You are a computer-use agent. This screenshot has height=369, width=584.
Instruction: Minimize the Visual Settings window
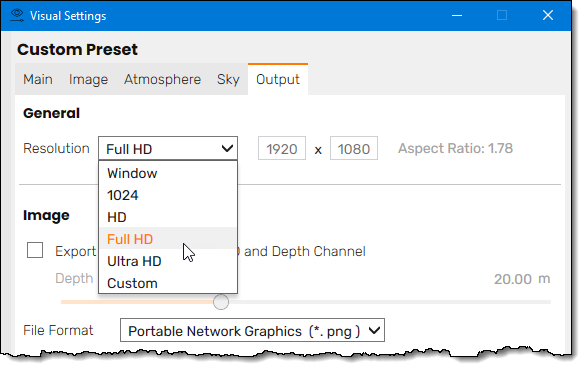point(457,16)
